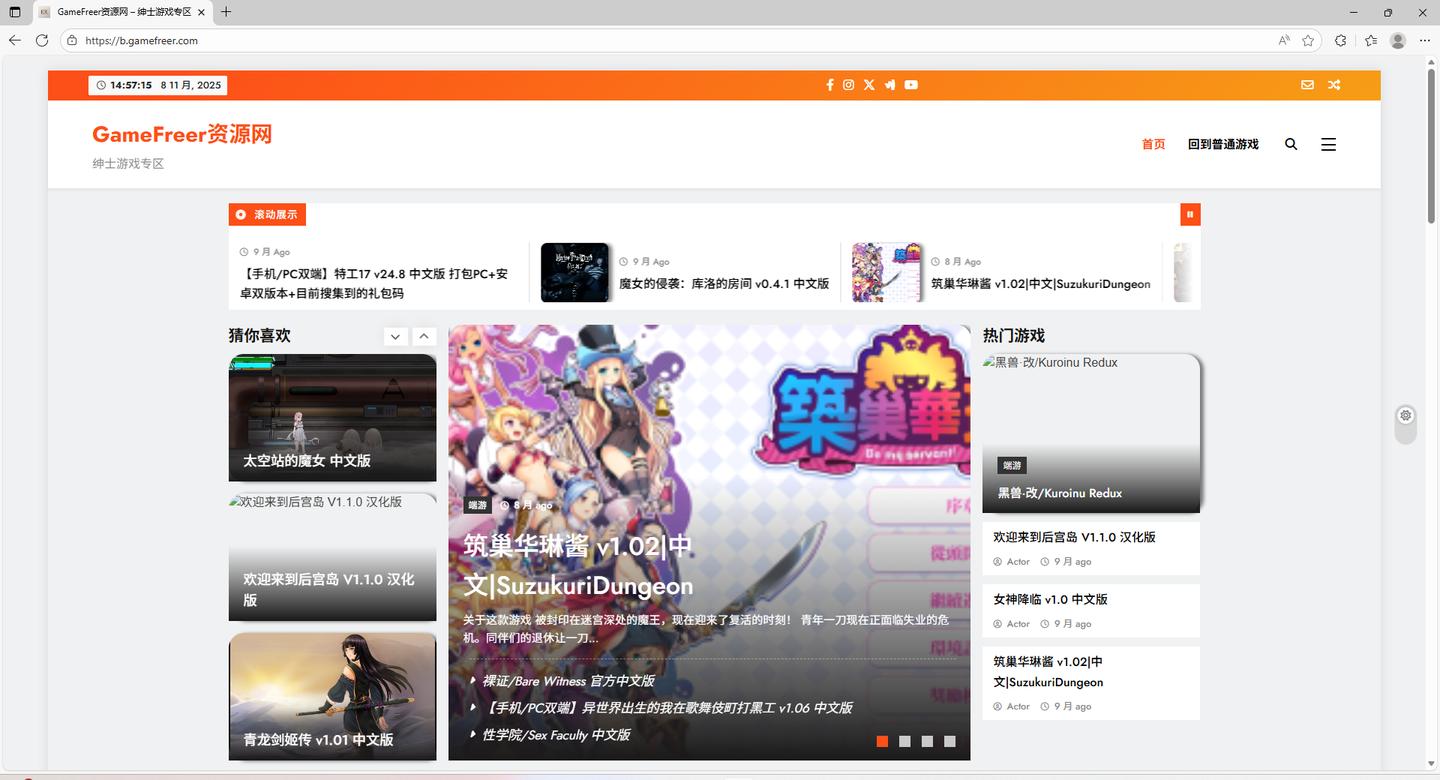Image resolution: width=1440 pixels, height=780 pixels.
Task: Click the 端游 tag on 黑兽·改 card
Action: 1012,466
